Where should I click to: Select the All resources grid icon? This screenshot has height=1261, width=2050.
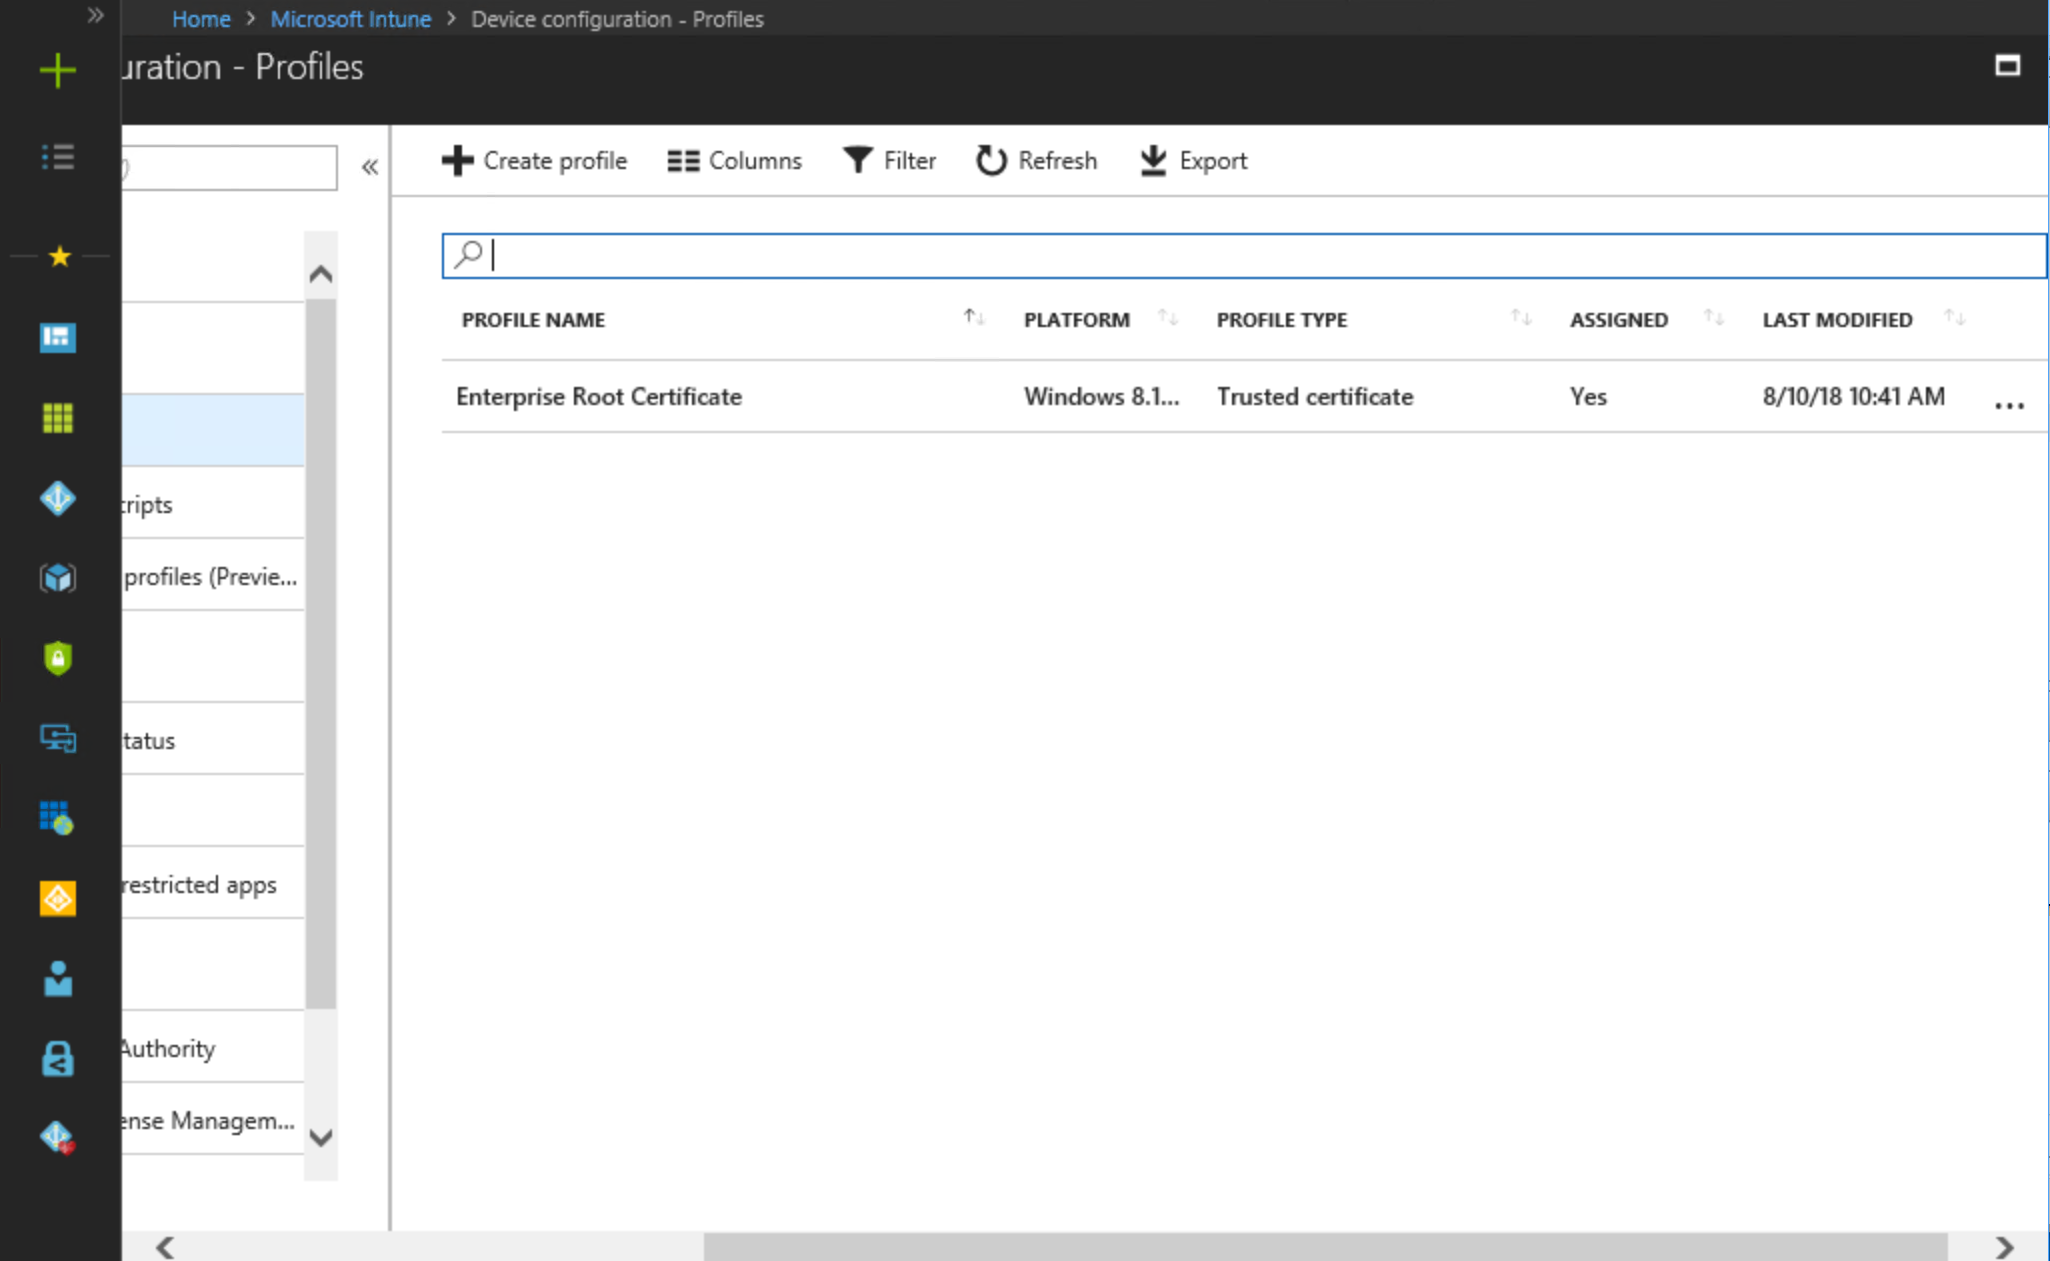pyautogui.click(x=58, y=419)
